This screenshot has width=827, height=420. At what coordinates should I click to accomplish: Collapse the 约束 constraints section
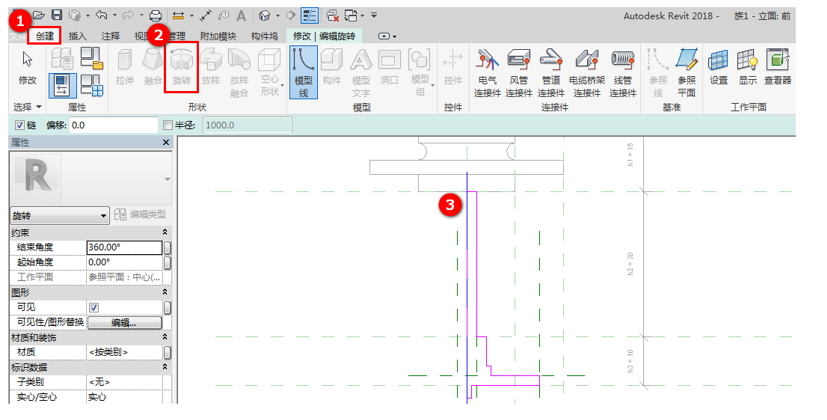[x=165, y=232]
